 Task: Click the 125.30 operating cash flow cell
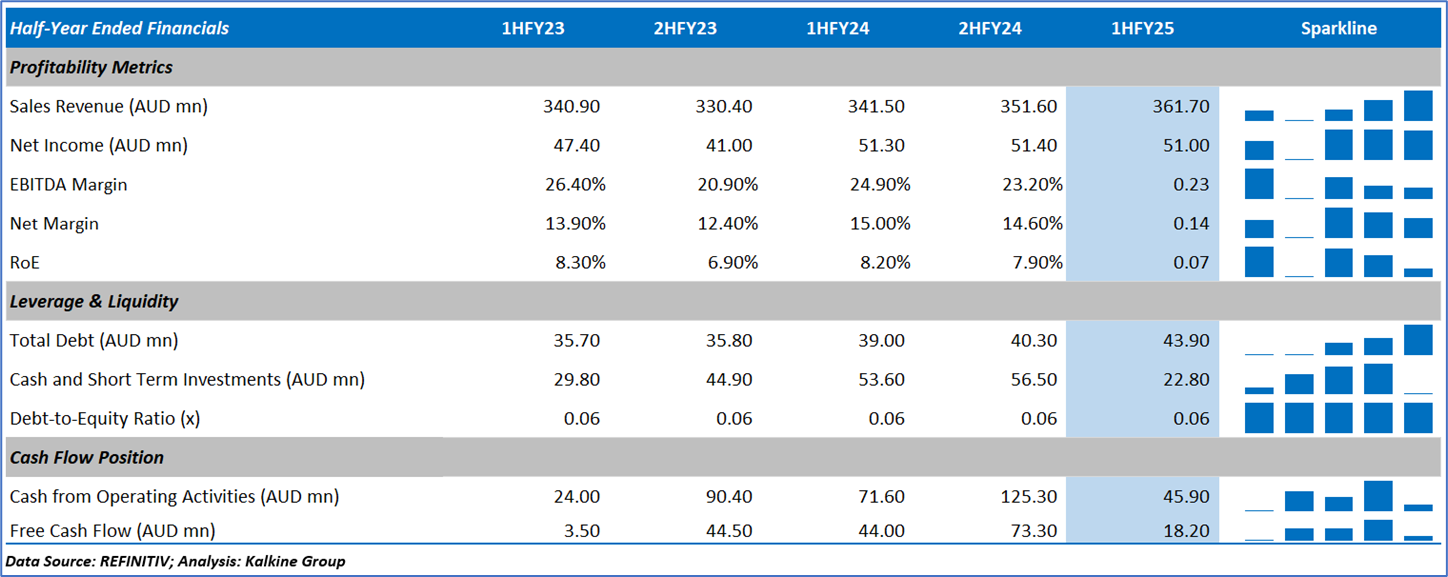[1028, 496]
